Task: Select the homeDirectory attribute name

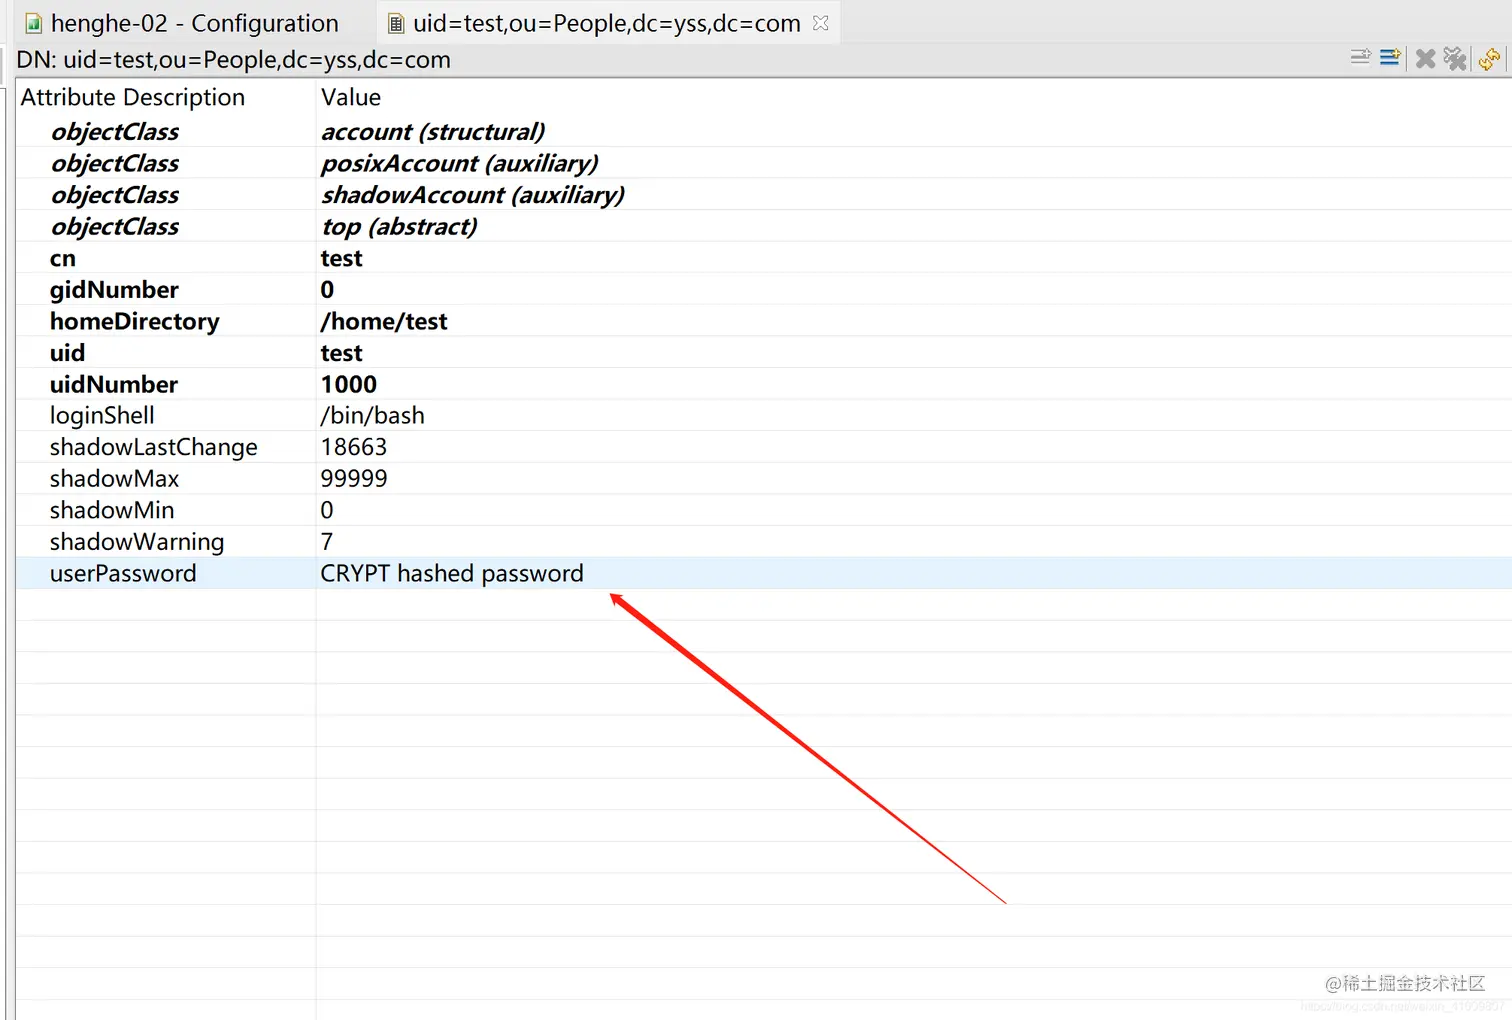Action: click(135, 322)
